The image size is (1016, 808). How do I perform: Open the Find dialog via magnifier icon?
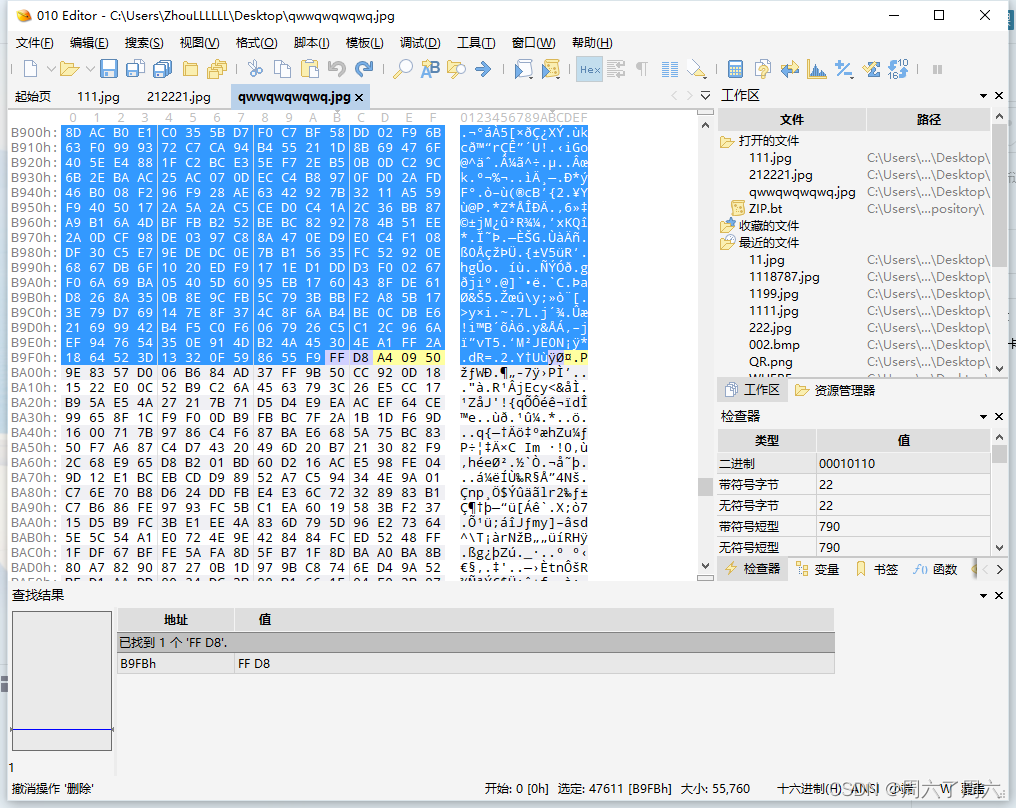tap(403, 71)
